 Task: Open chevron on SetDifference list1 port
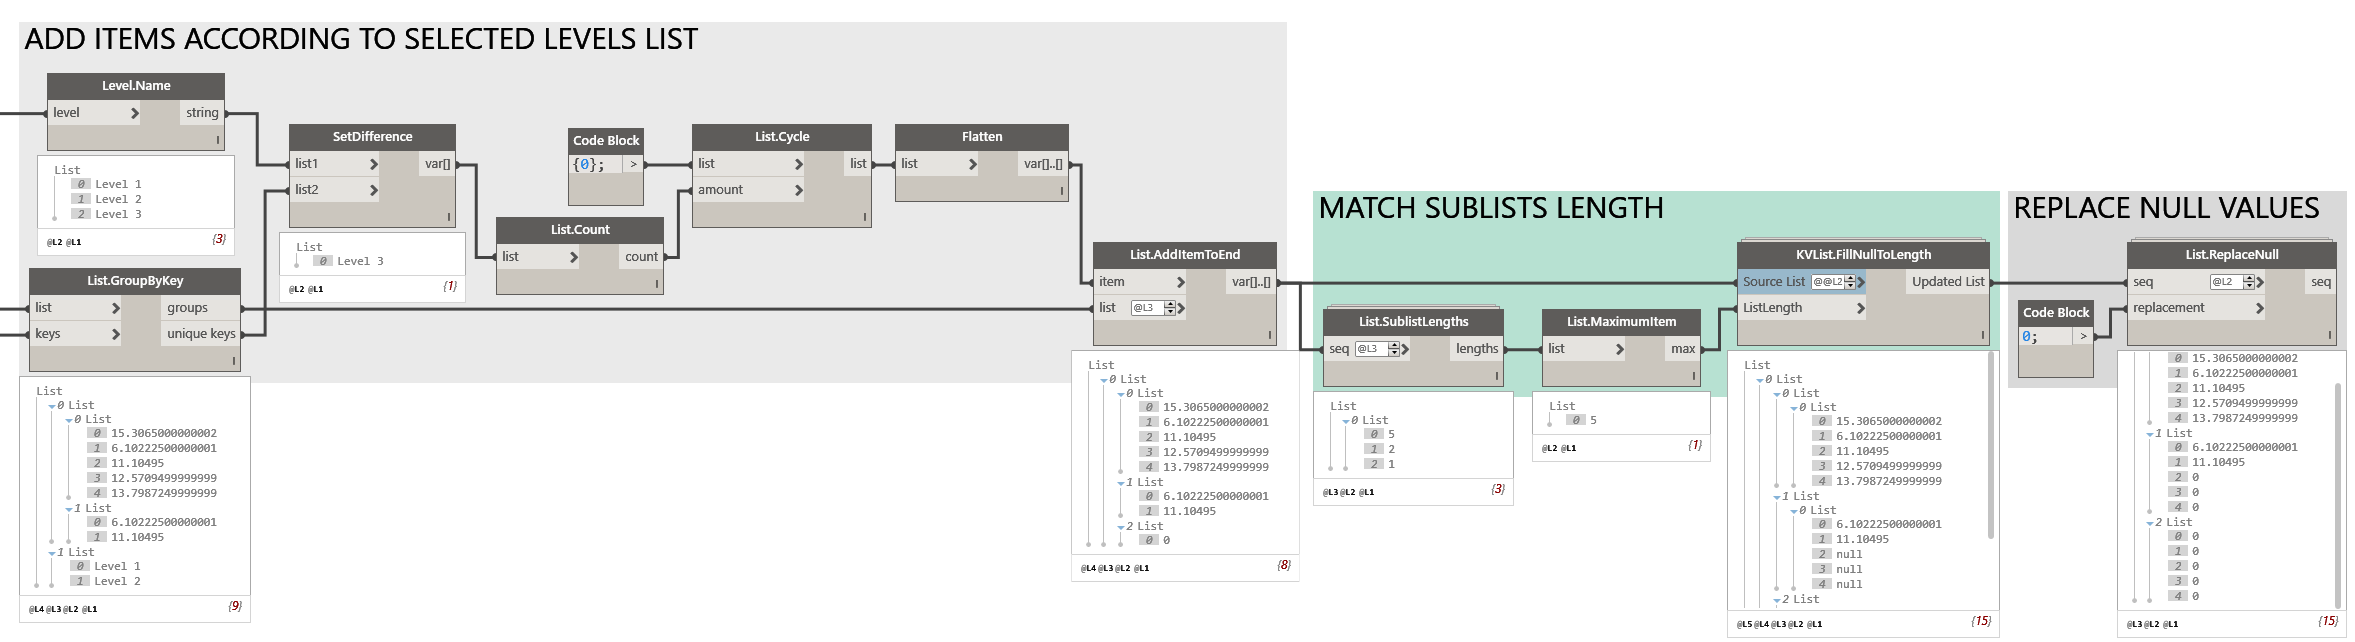click(374, 164)
